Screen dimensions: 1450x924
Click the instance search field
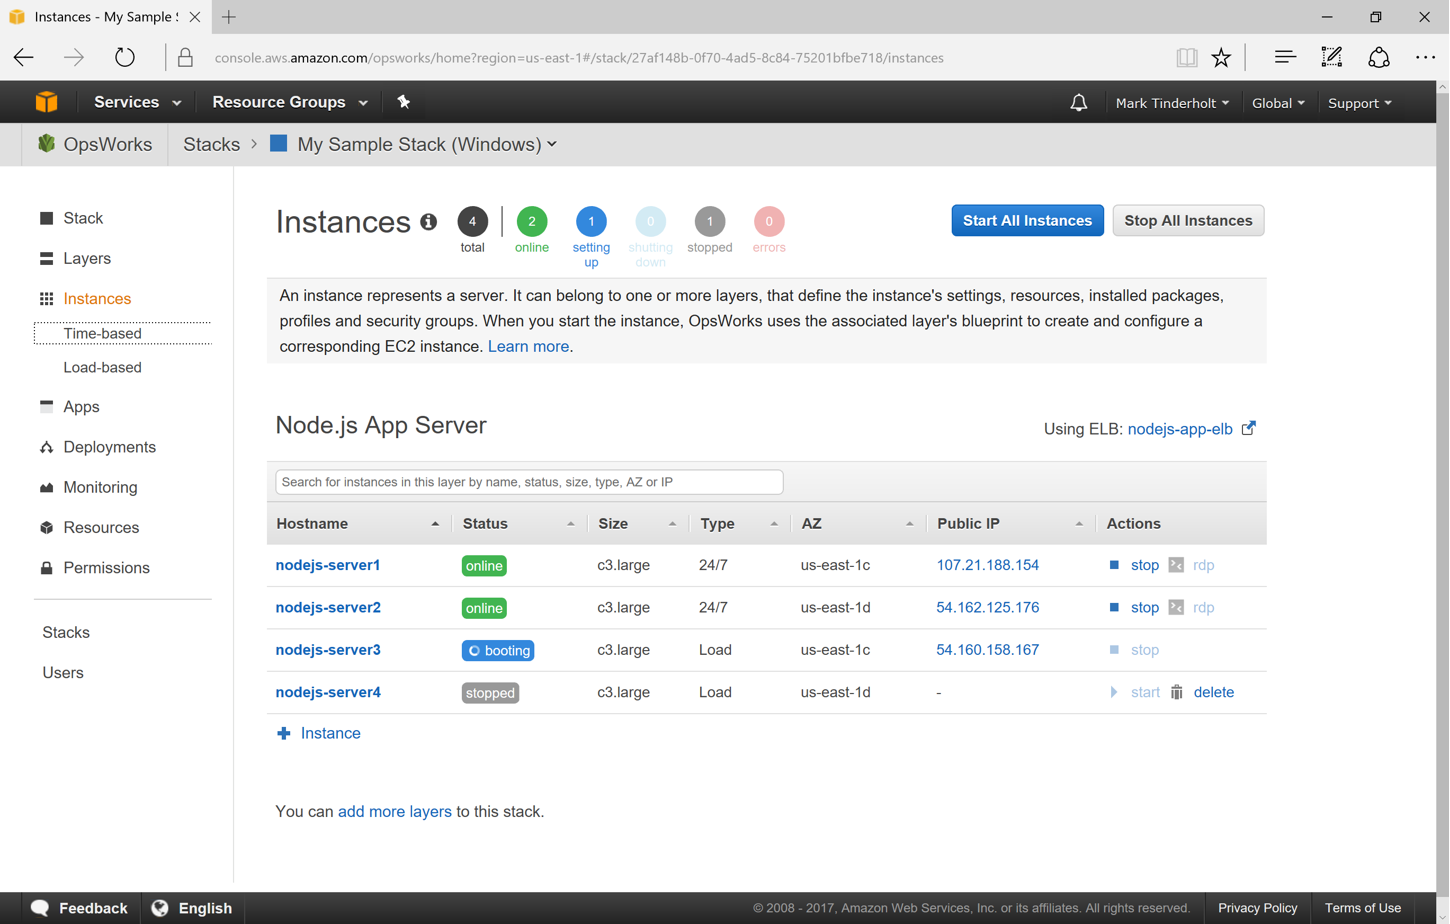[529, 482]
